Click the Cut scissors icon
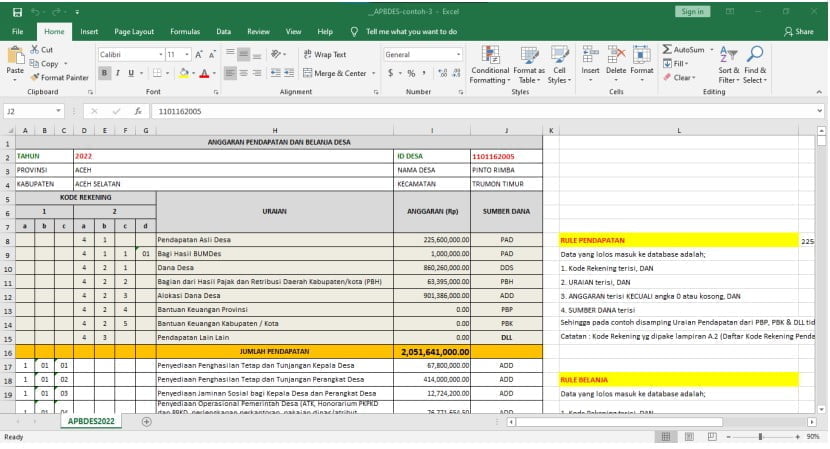Screen dimensions: 830x449 [x=34, y=49]
